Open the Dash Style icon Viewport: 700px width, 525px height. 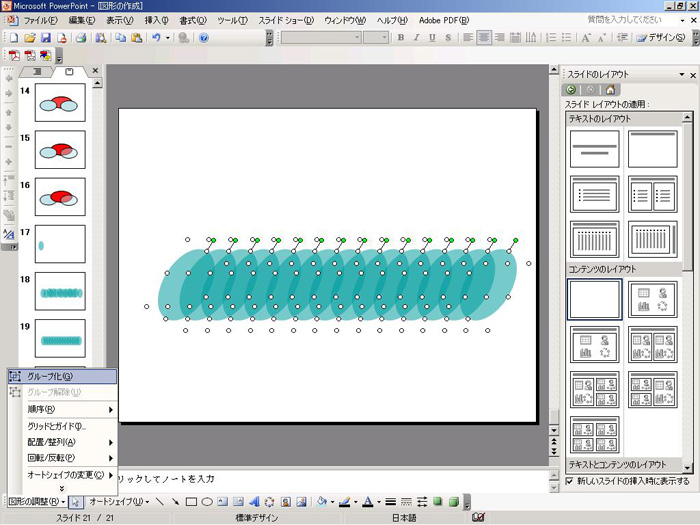(x=406, y=502)
